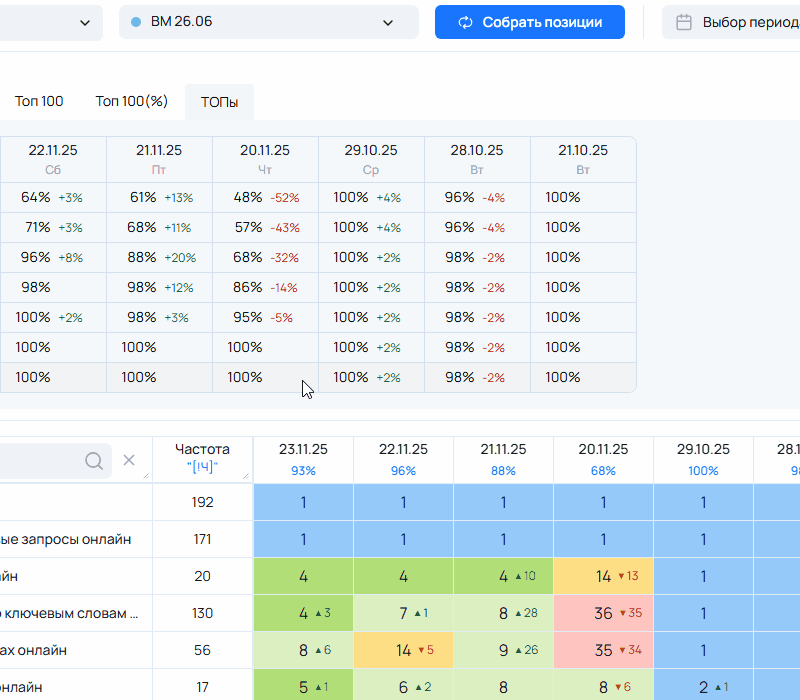Click the calendar icon for period selection

(x=684, y=22)
